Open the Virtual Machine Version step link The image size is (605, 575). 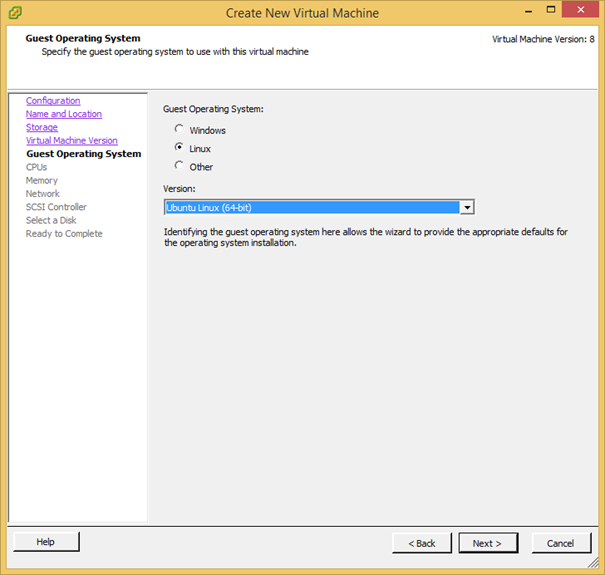tap(72, 140)
